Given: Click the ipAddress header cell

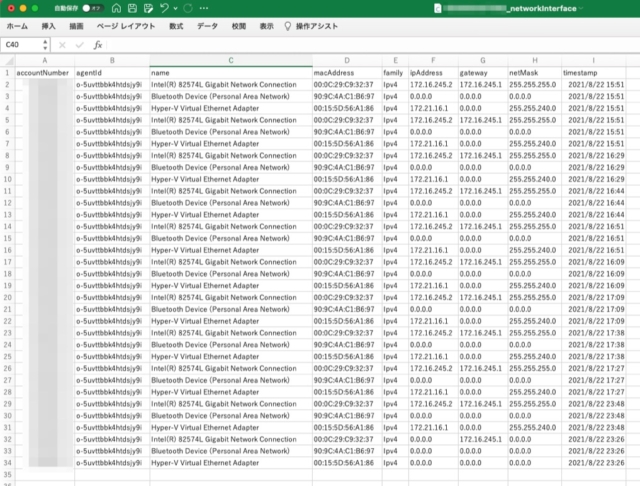Looking at the screenshot, I should 433,73.
